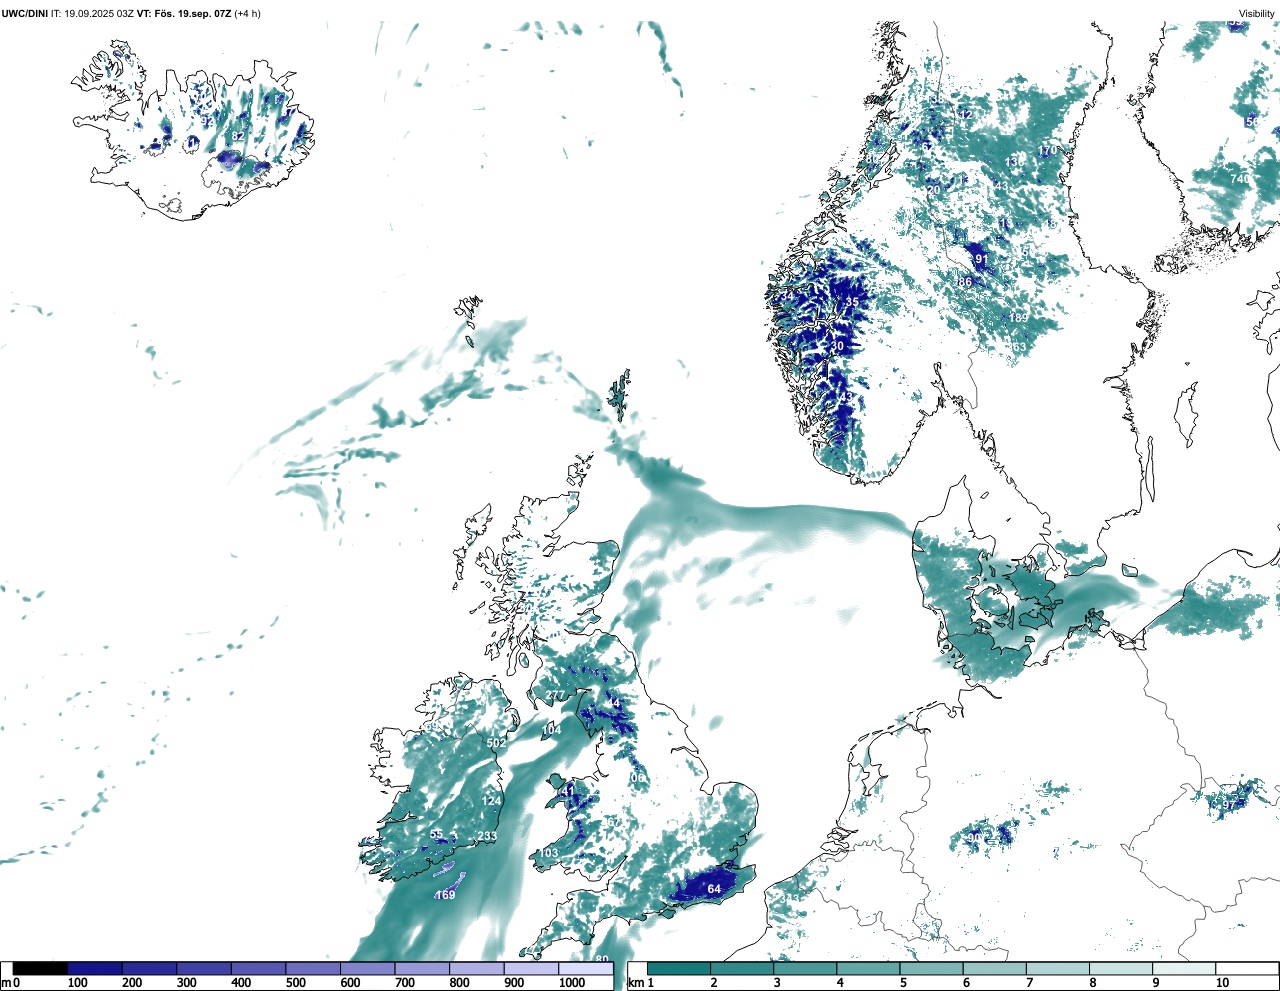Click the "169" value off southern Ireland
The image size is (1280, 991).
(445, 895)
